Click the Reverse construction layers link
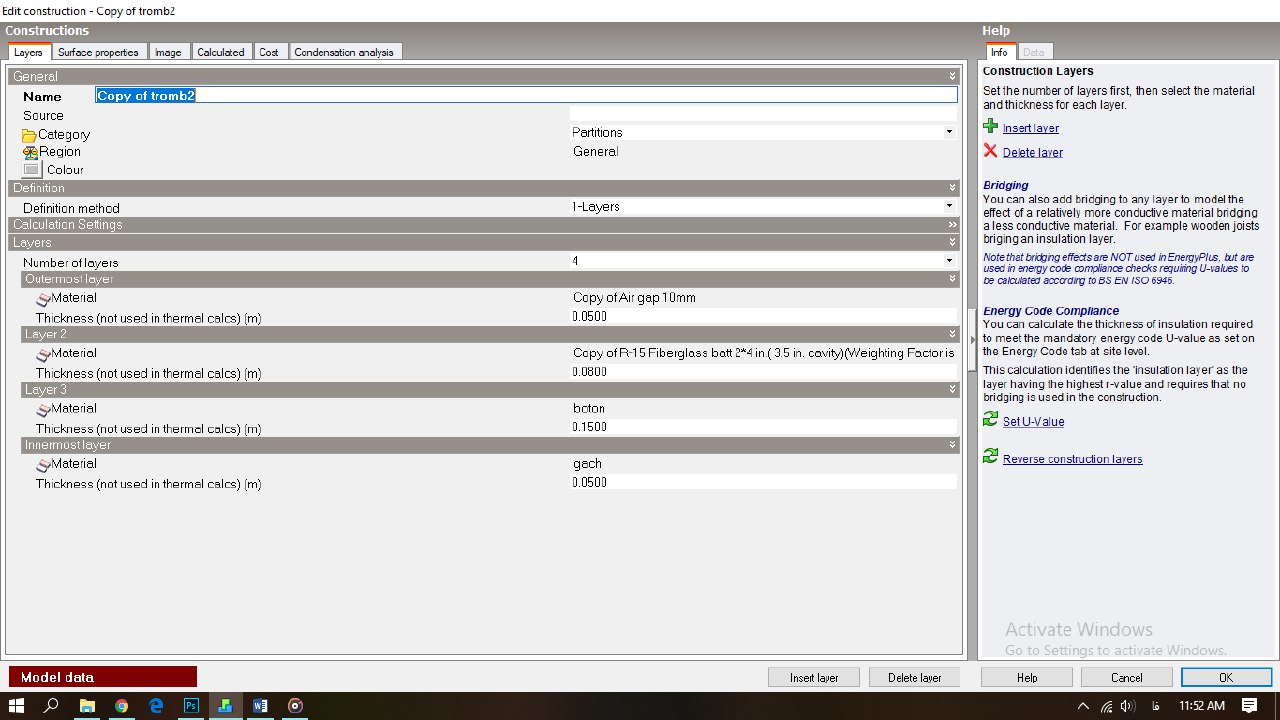 tap(1073, 460)
